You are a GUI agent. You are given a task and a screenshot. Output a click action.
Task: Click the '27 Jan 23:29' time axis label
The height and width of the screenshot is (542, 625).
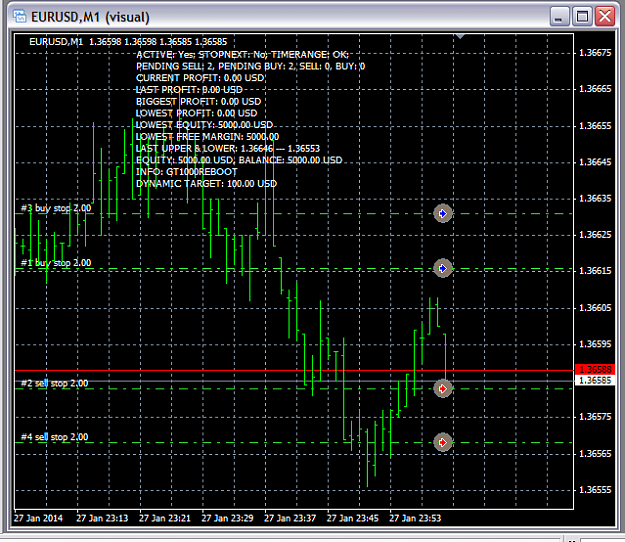pos(227,518)
